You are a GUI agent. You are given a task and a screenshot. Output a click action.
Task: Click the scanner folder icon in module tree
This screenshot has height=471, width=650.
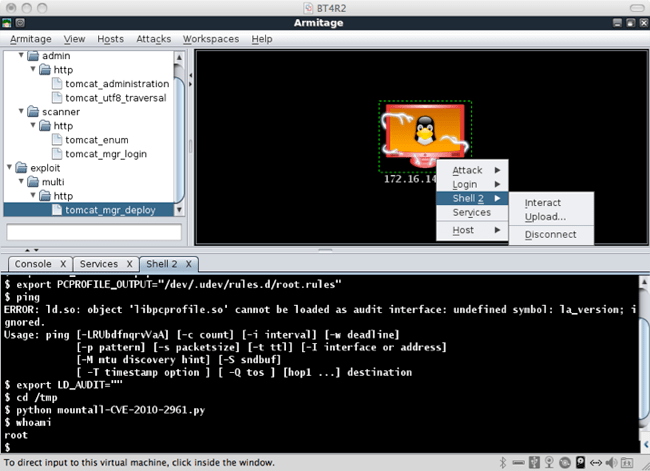coord(33,112)
